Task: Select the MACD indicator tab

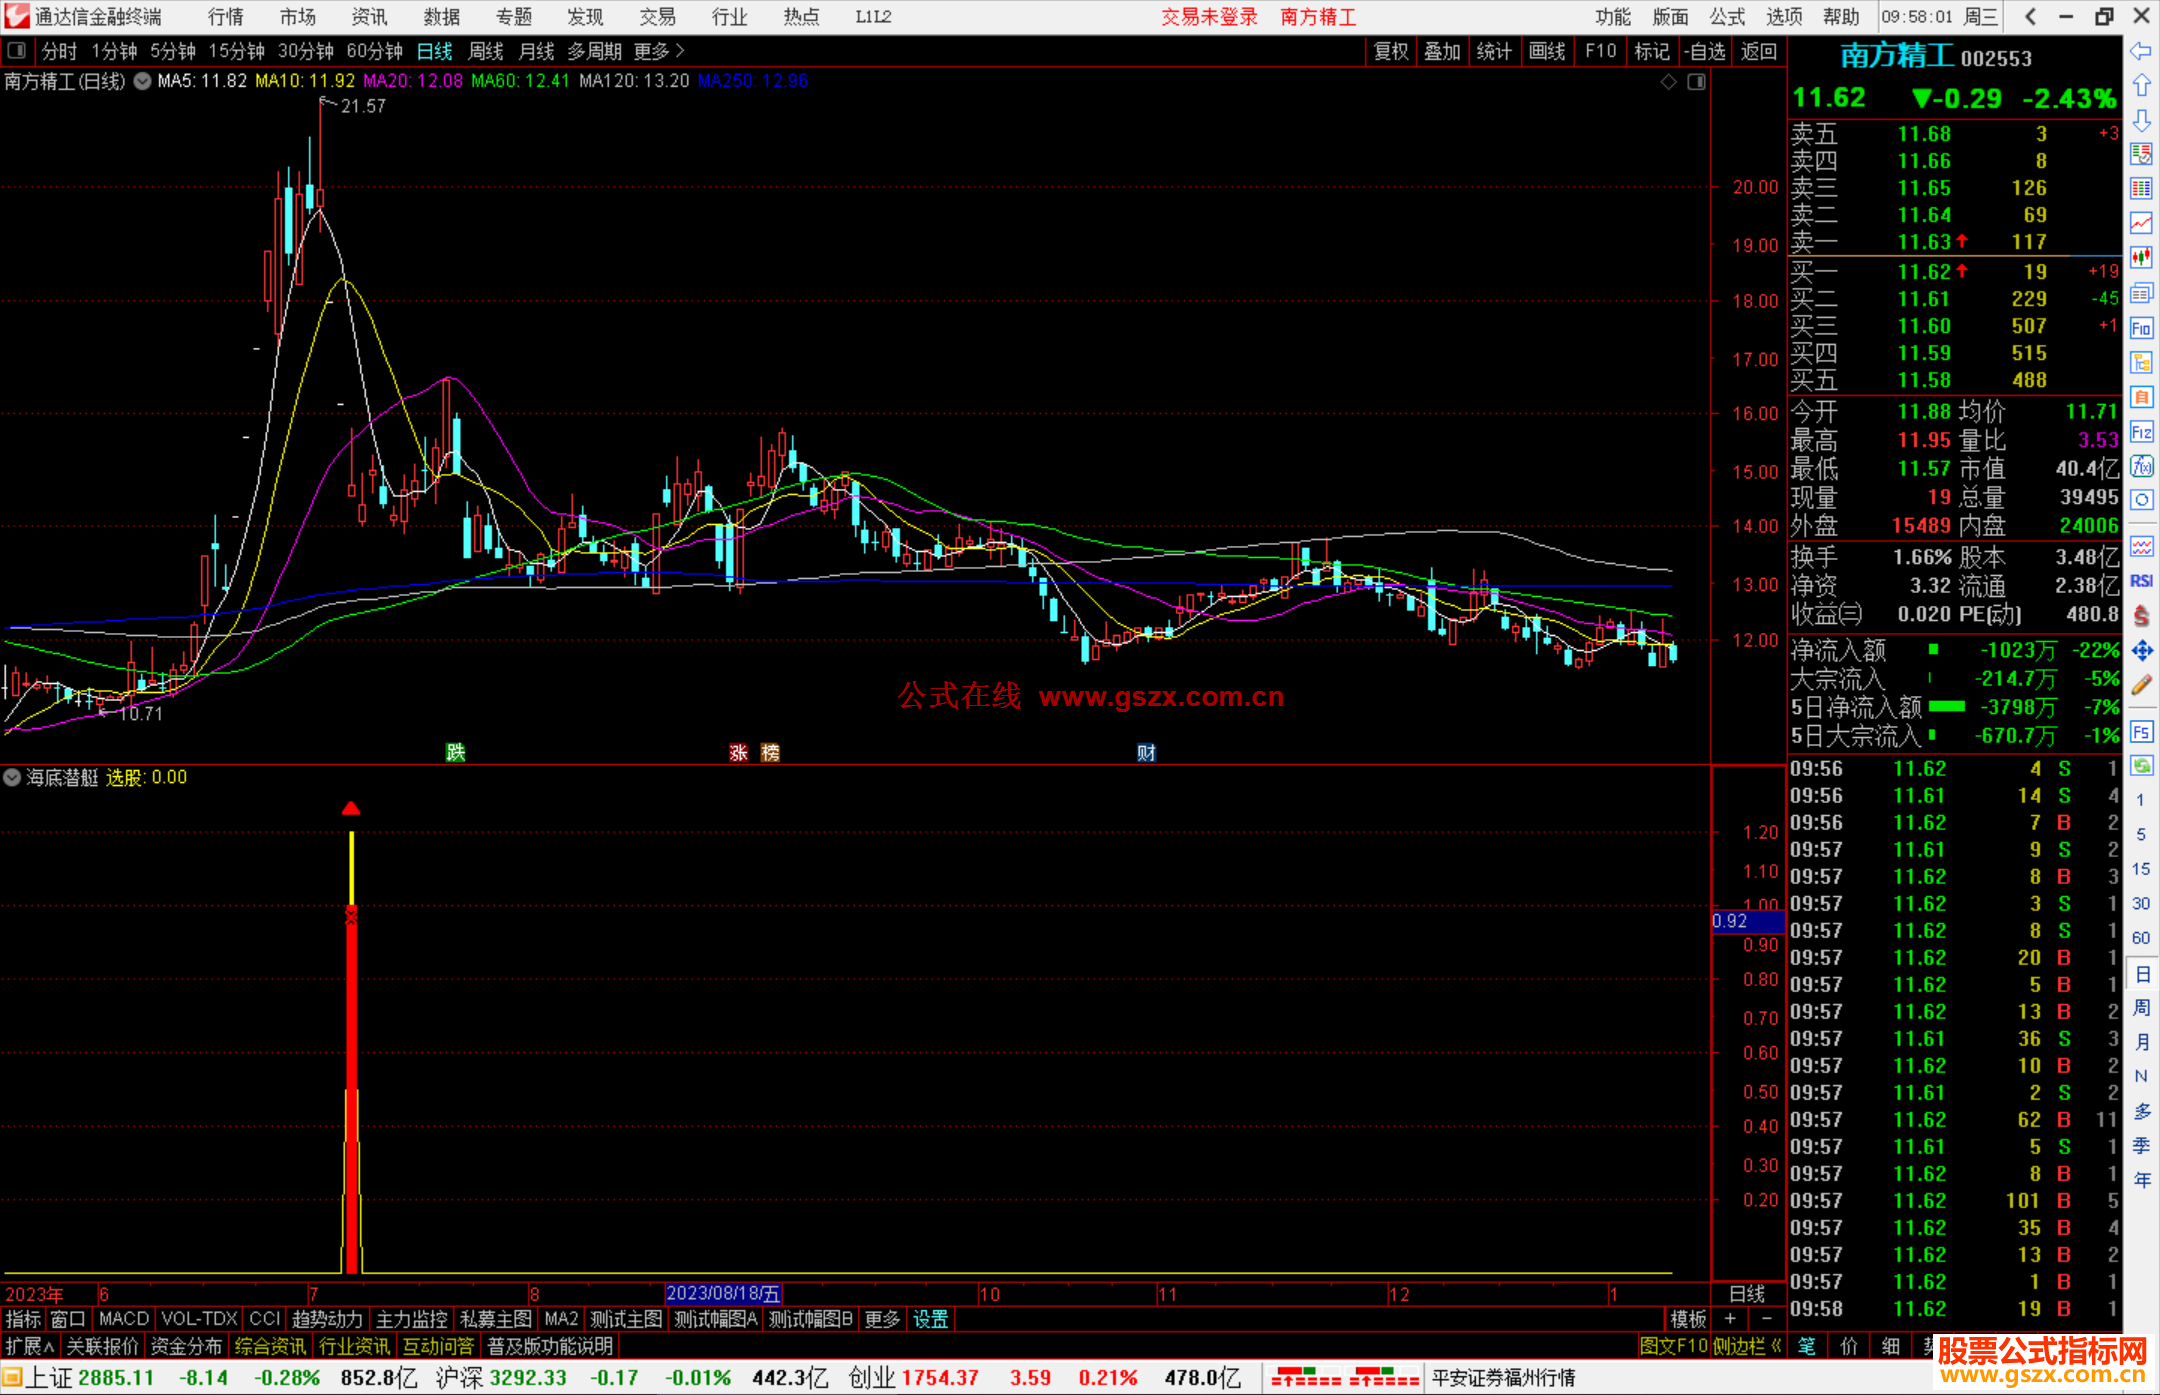Action: [x=123, y=1319]
